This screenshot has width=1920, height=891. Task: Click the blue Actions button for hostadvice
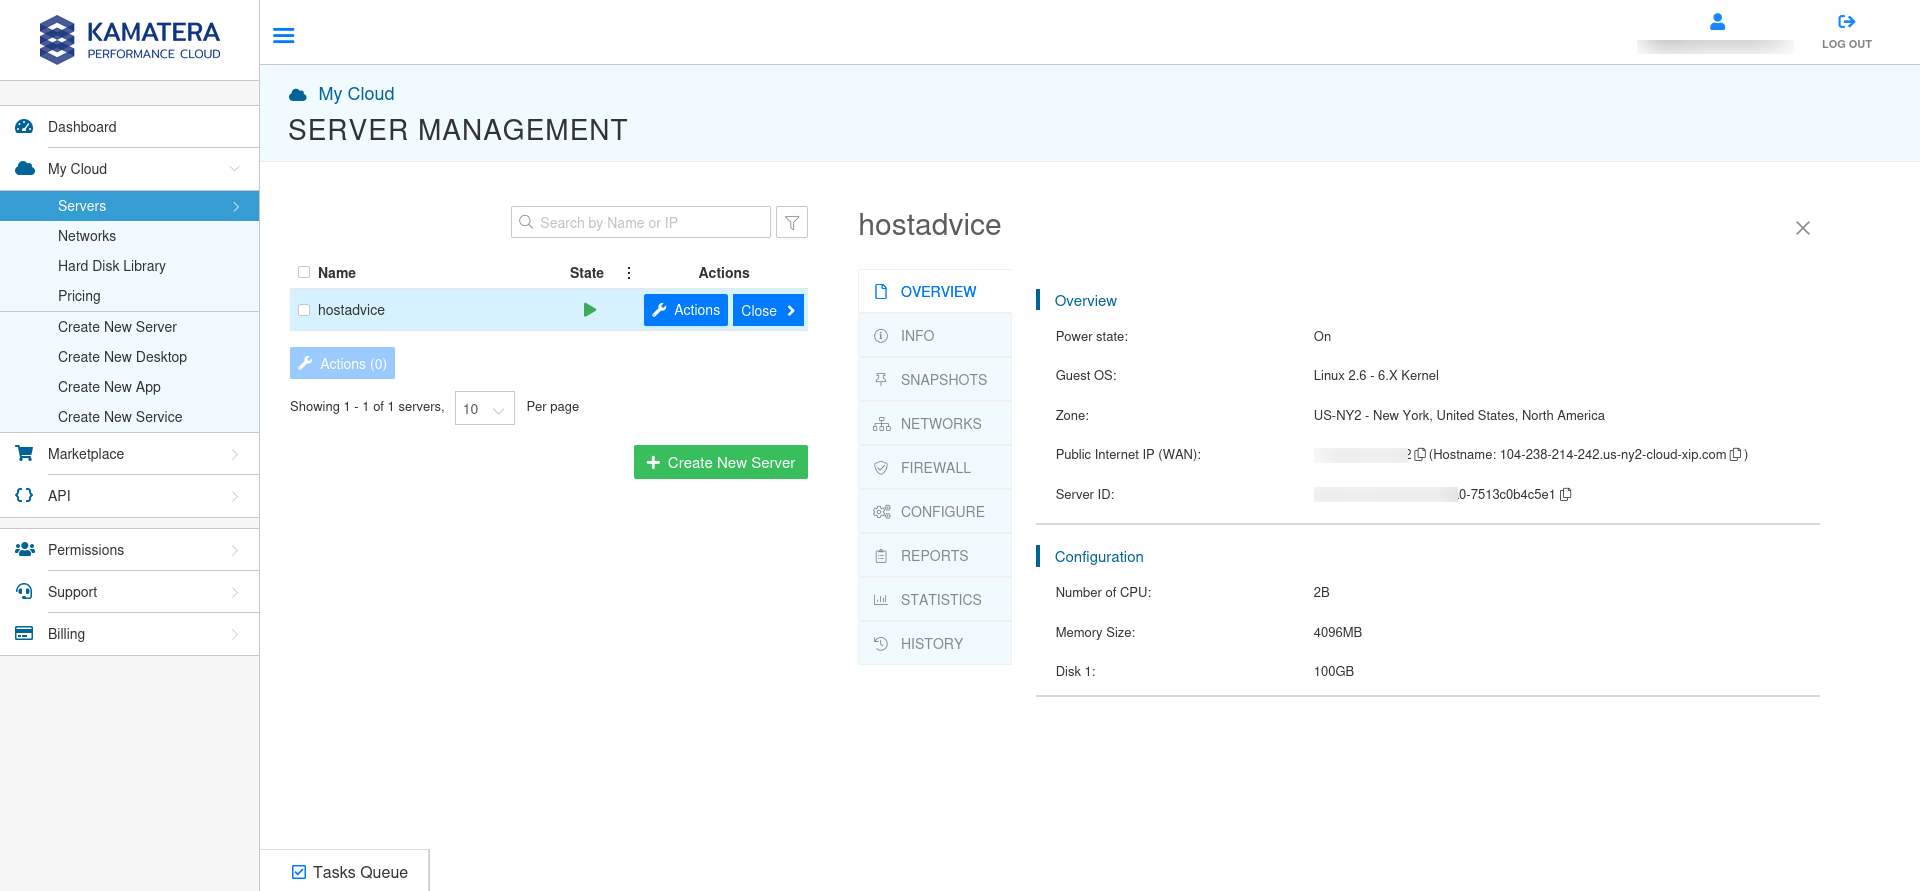[686, 310]
